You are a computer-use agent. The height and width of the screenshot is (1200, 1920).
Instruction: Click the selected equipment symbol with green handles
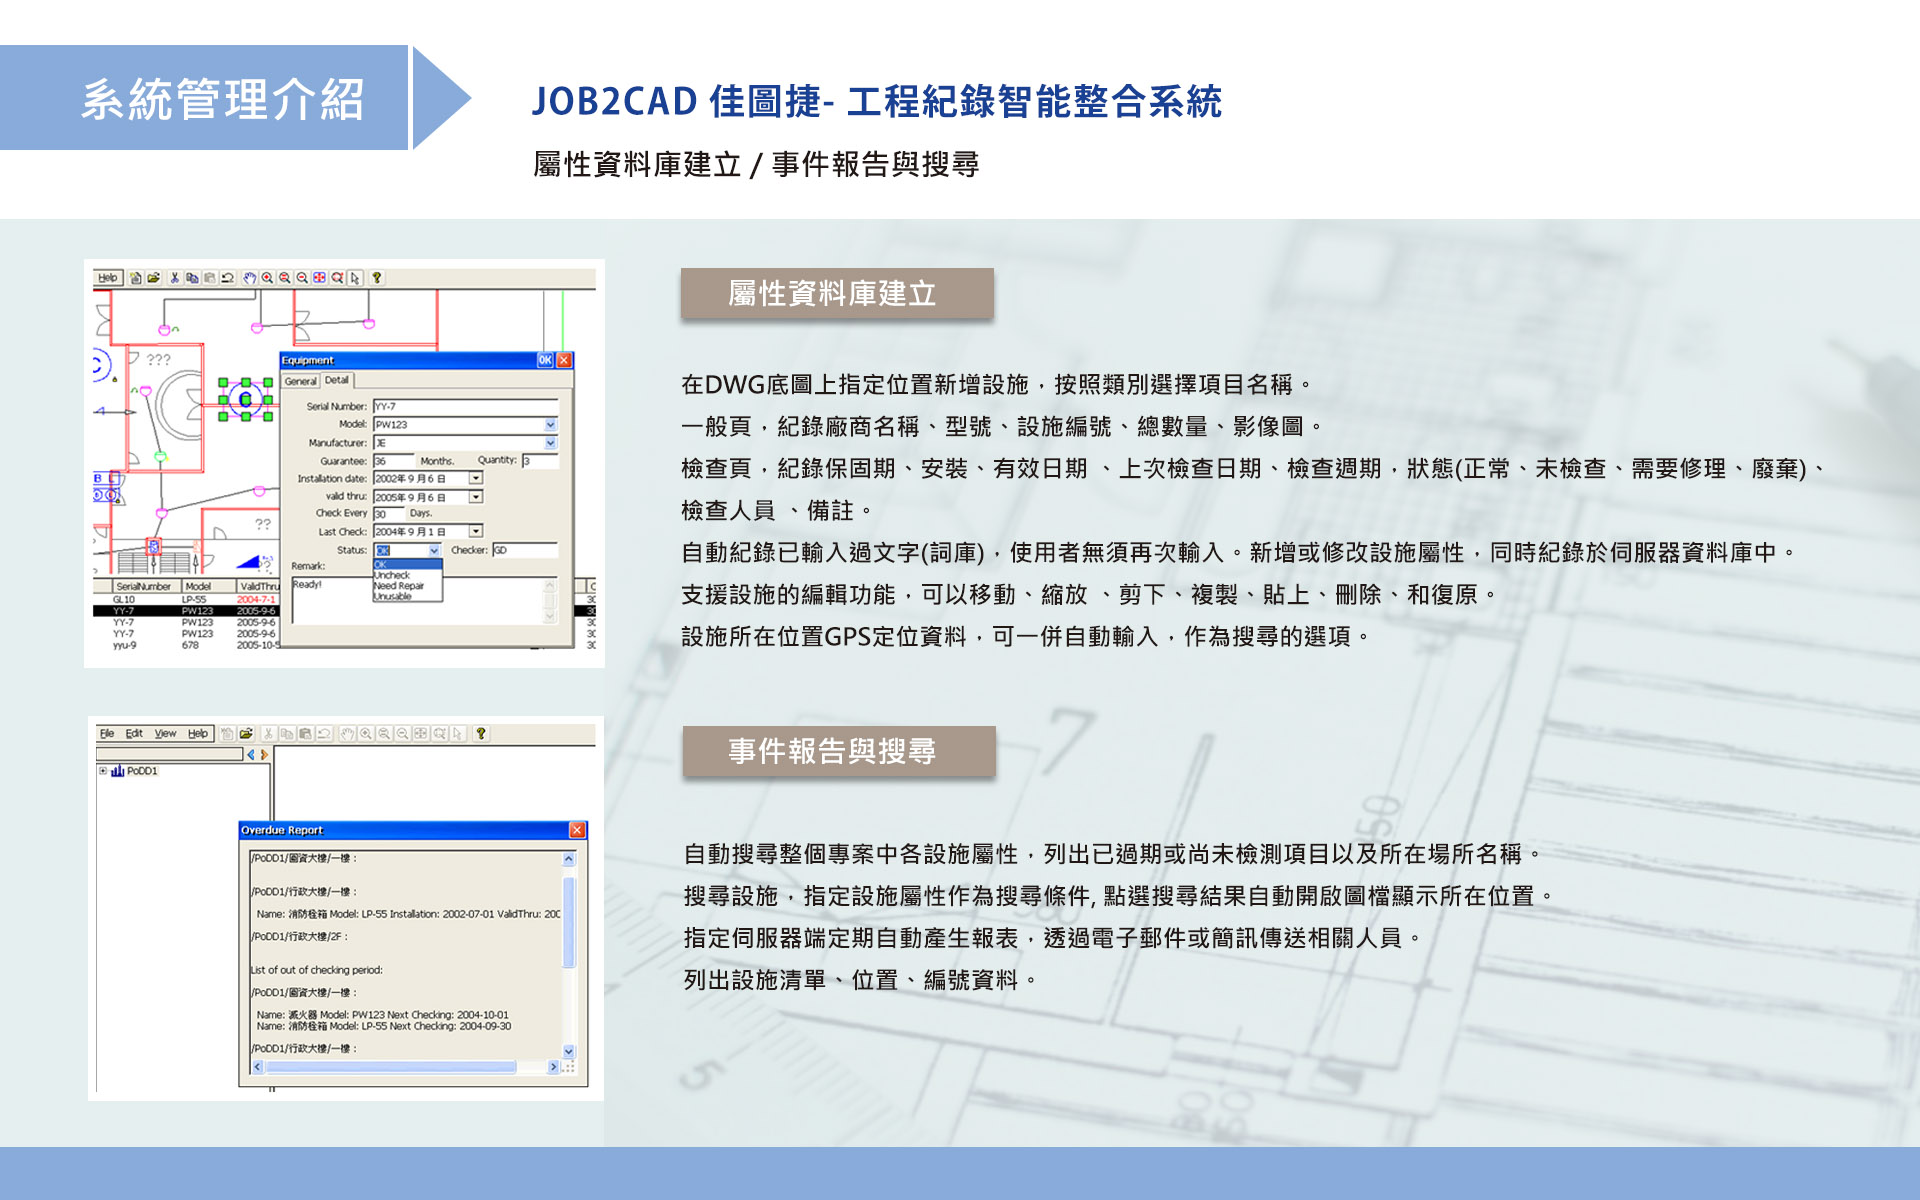246,400
